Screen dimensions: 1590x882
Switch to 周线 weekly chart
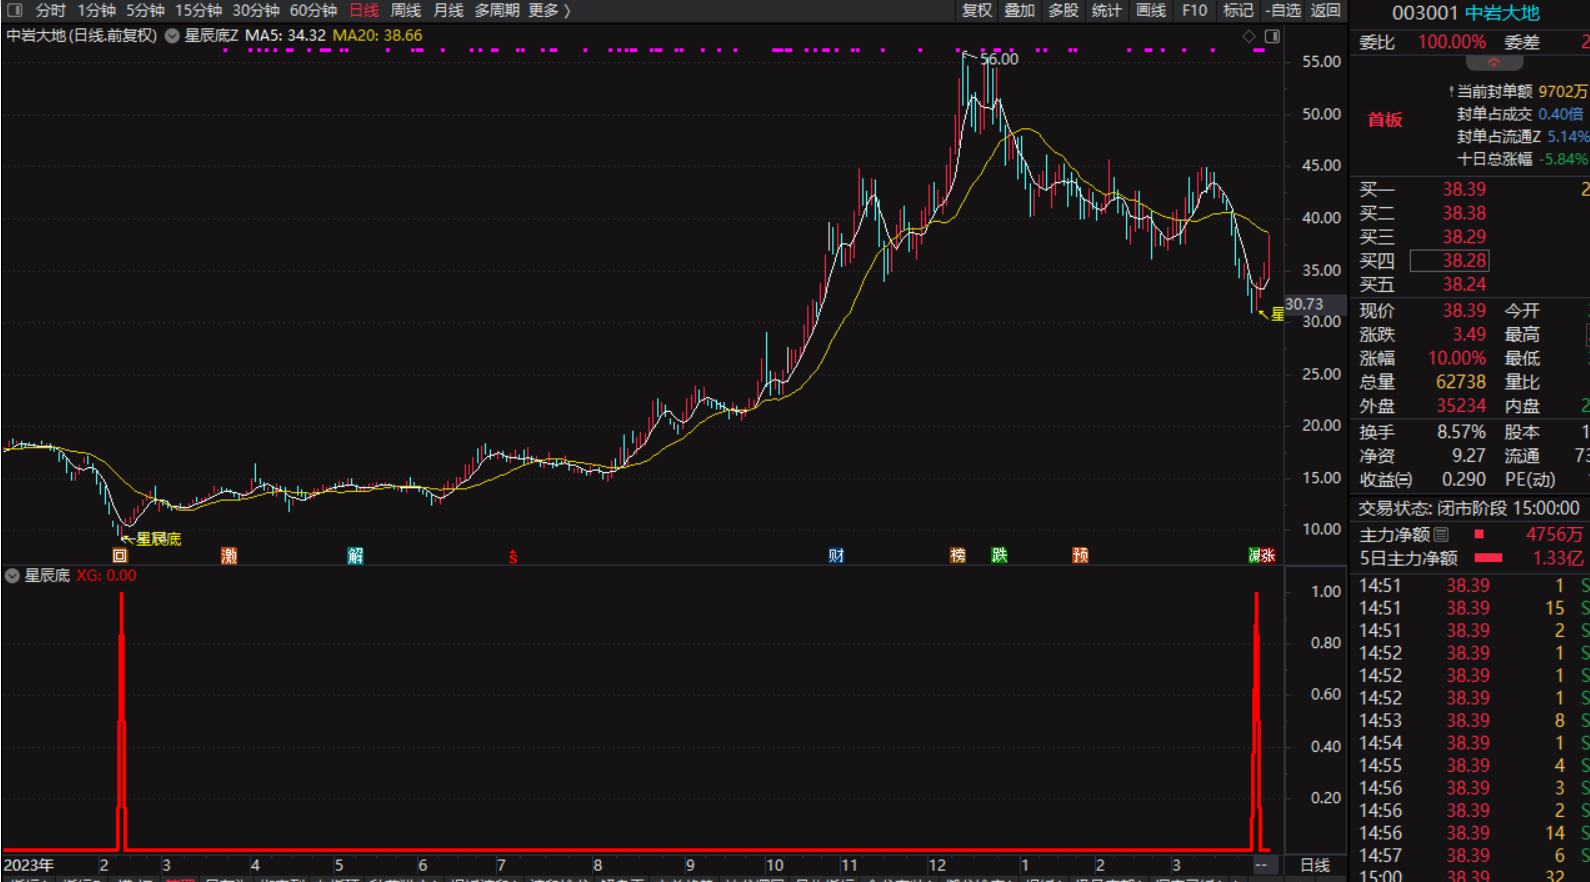(405, 10)
